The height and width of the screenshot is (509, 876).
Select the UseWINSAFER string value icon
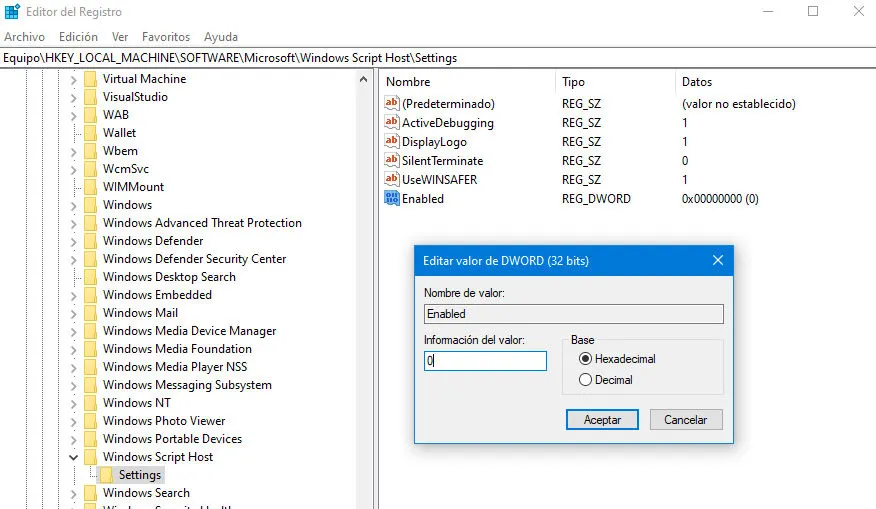pyautogui.click(x=392, y=179)
